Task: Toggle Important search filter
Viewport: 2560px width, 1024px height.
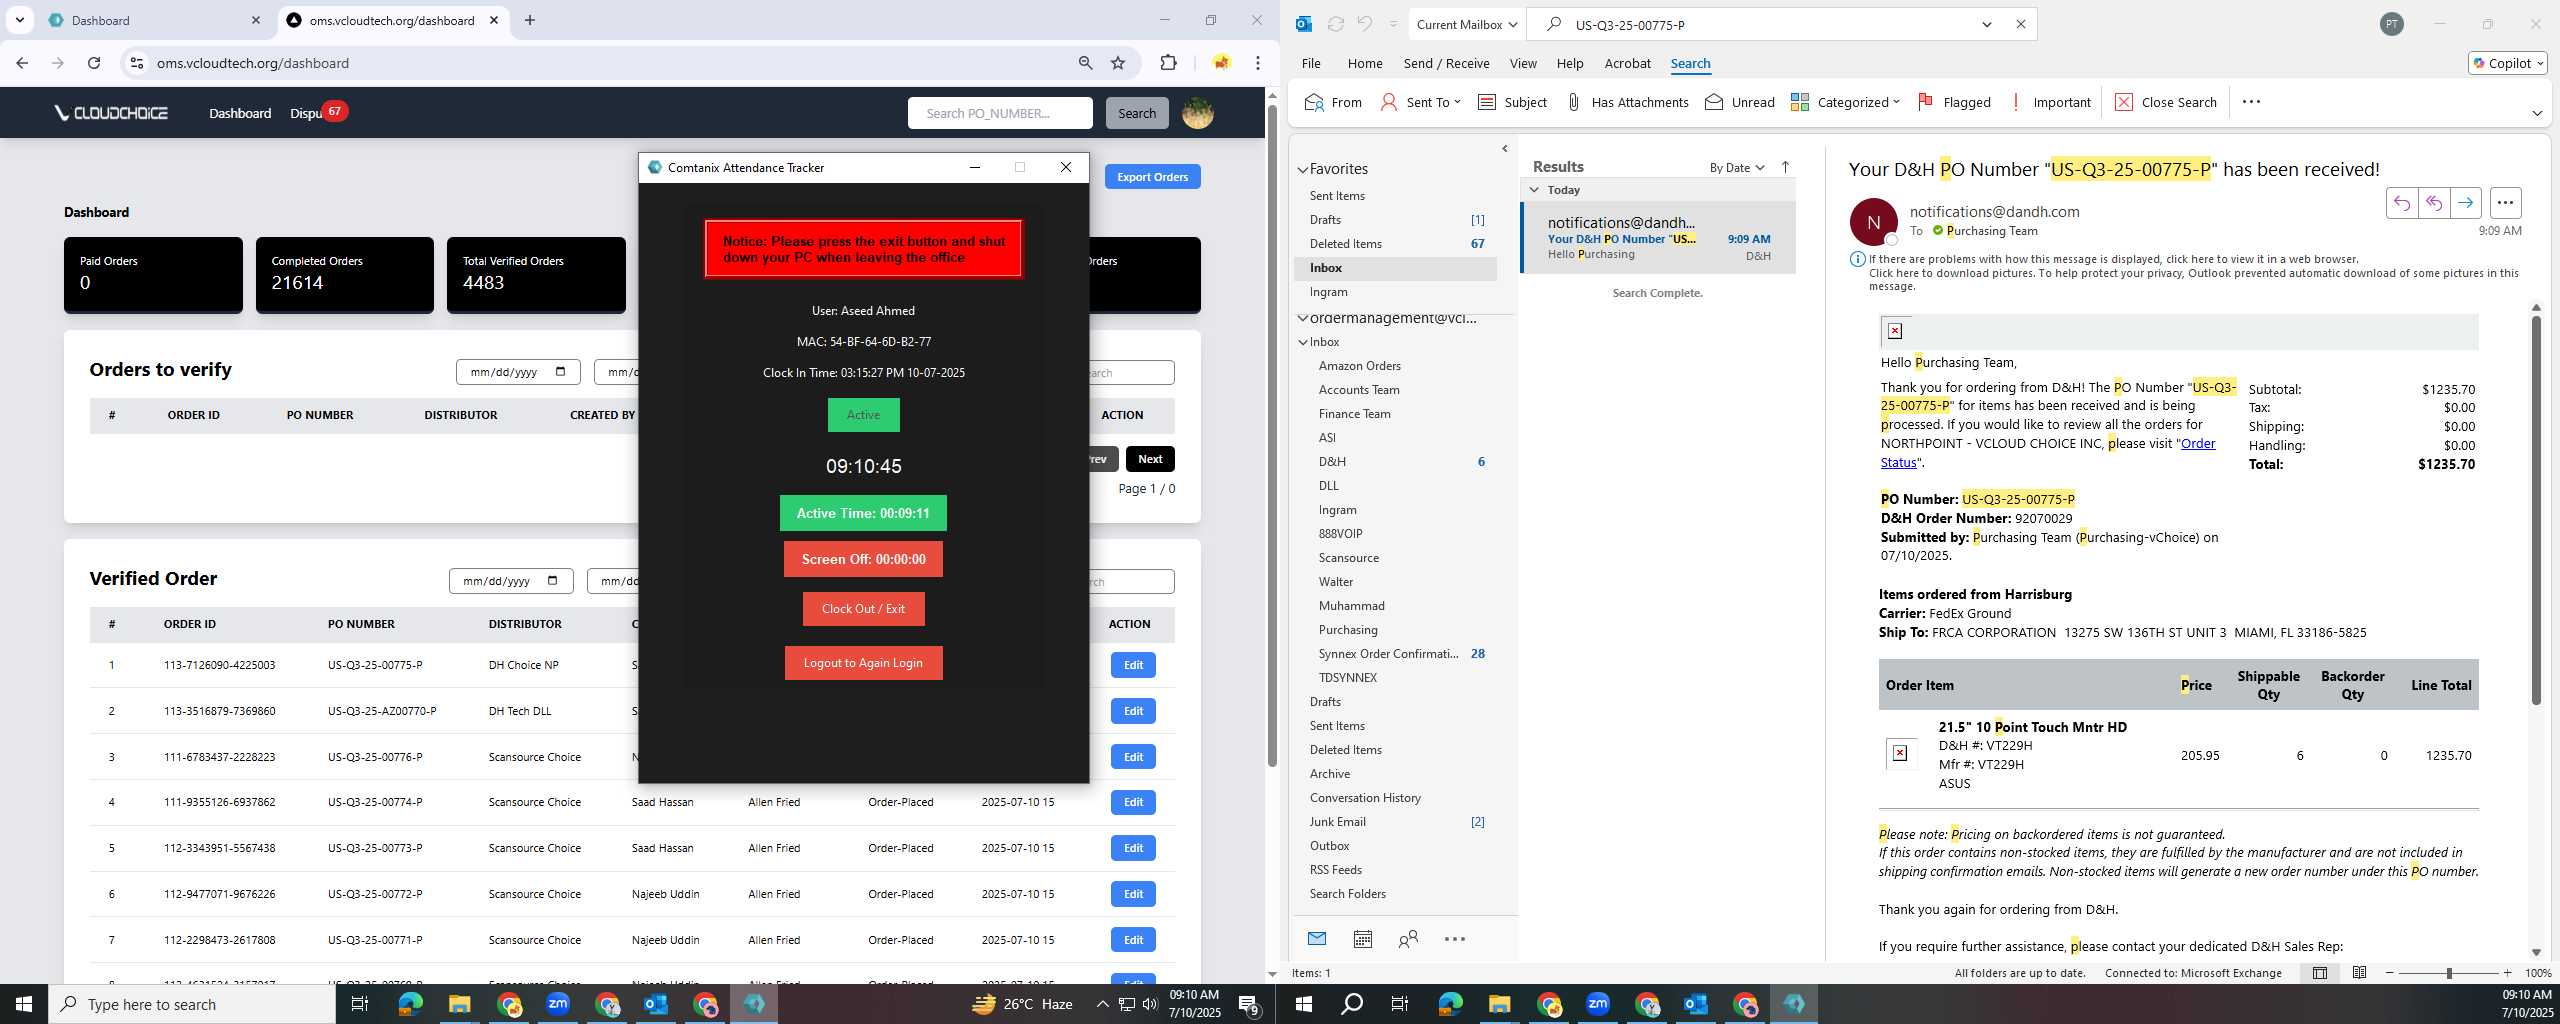Action: click(2049, 102)
